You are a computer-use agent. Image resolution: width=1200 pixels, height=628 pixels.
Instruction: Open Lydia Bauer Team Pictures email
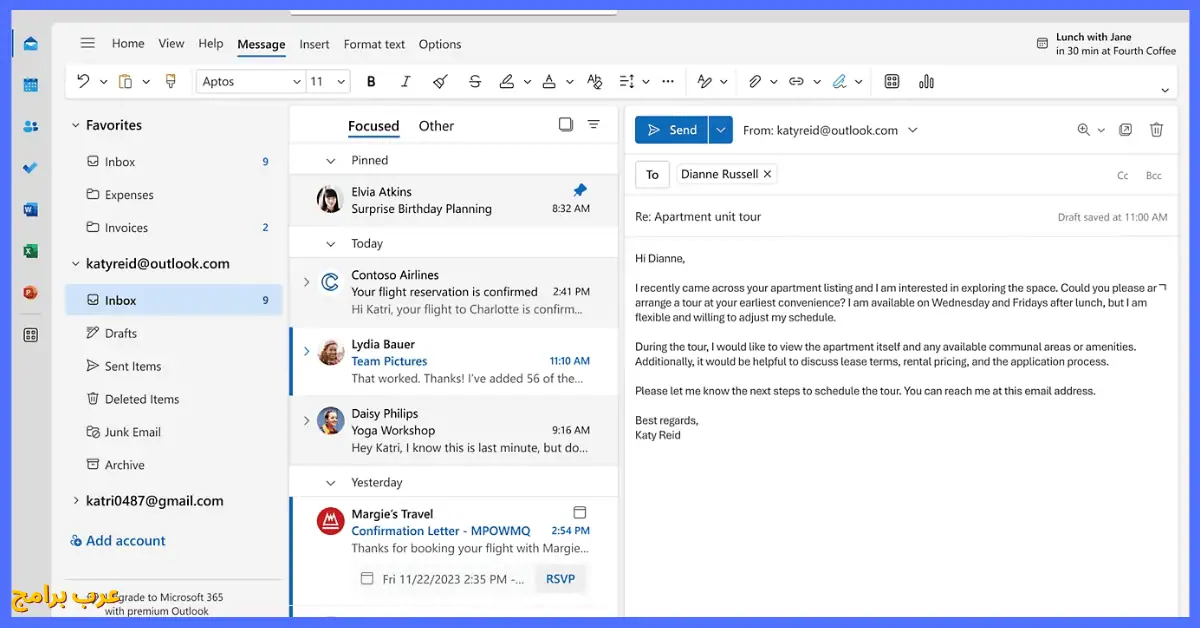coord(454,362)
